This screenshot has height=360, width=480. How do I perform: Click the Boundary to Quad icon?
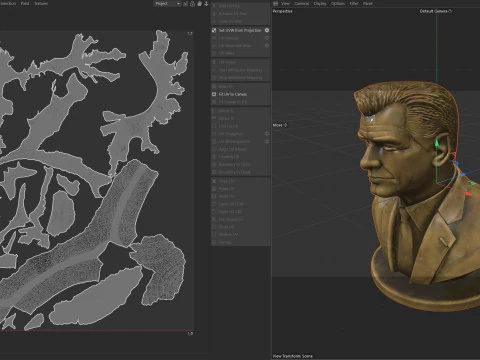[x=214, y=172]
